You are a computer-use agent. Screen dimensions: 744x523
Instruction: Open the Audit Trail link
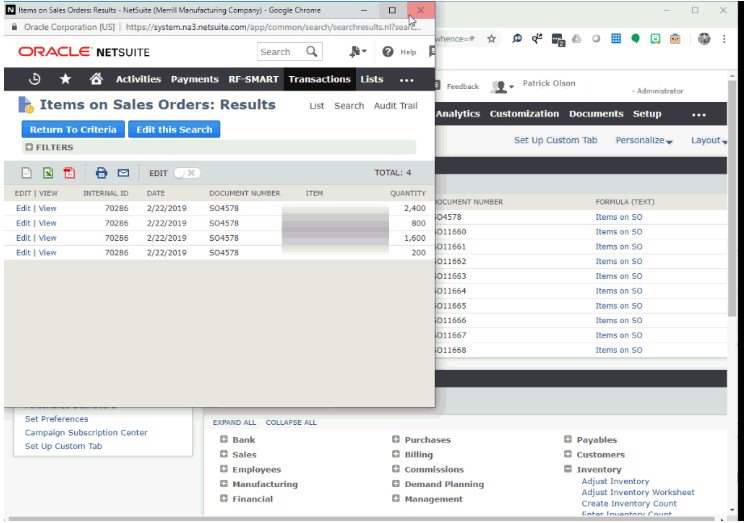(396, 106)
